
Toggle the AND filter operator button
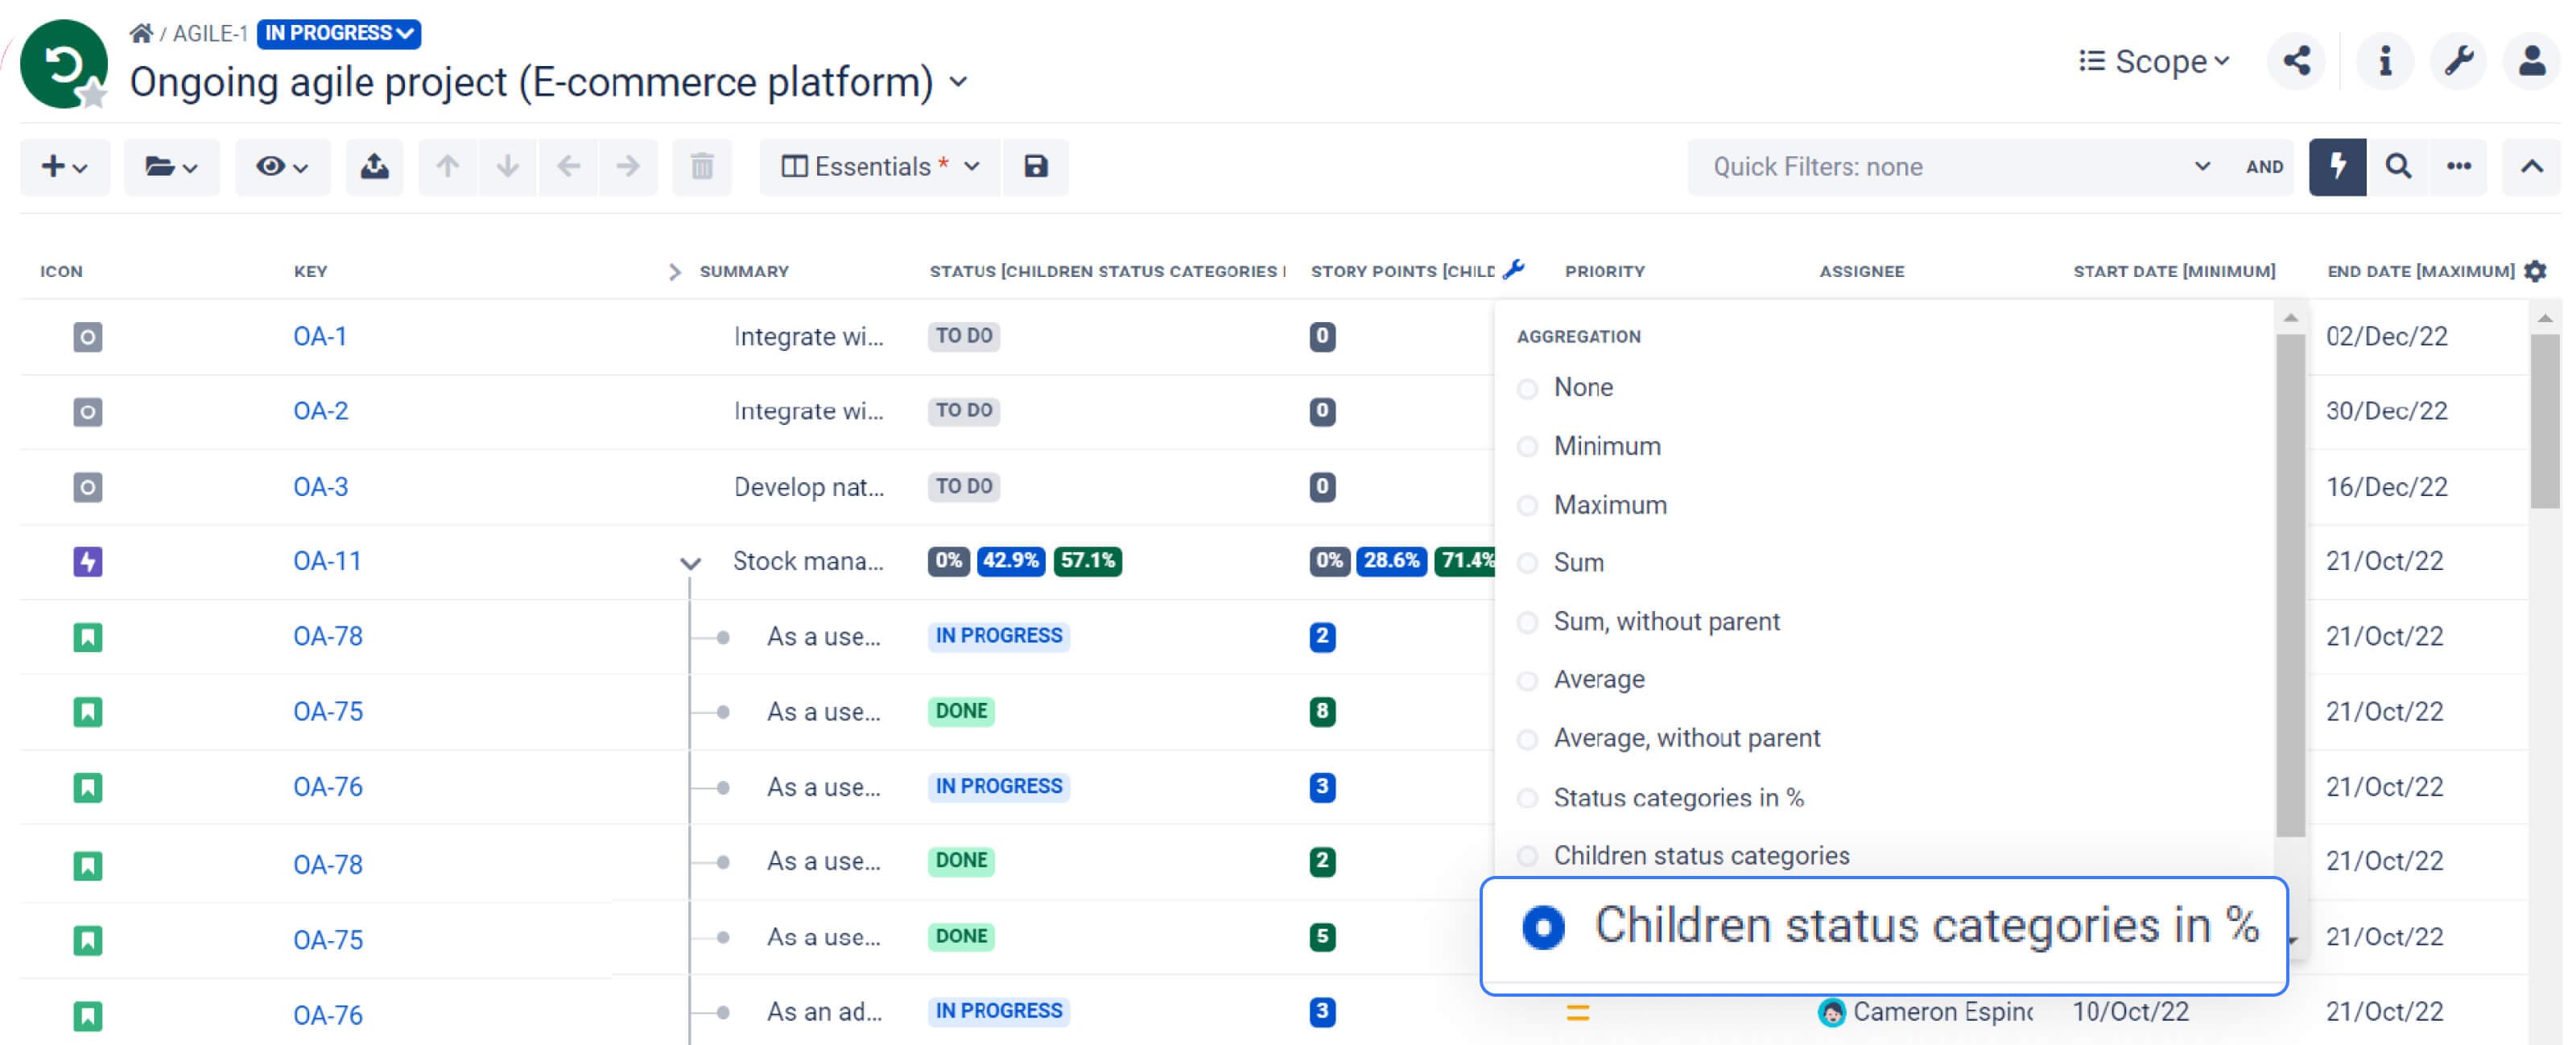point(2264,167)
